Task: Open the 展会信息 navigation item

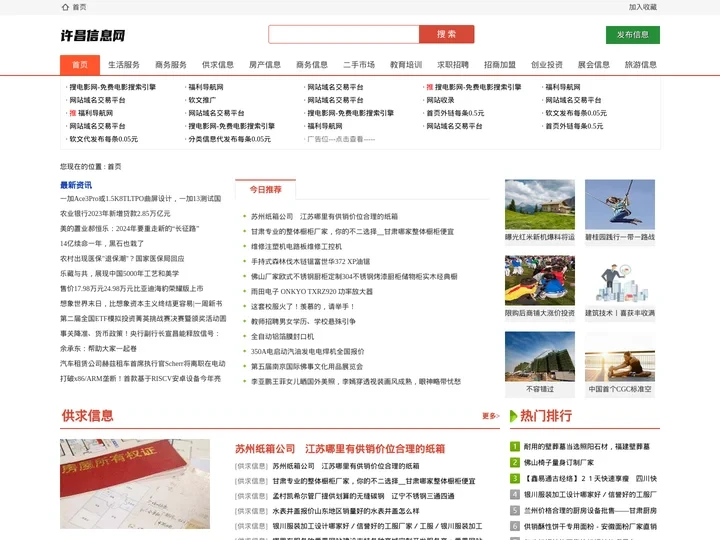Action: (x=594, y=65)
